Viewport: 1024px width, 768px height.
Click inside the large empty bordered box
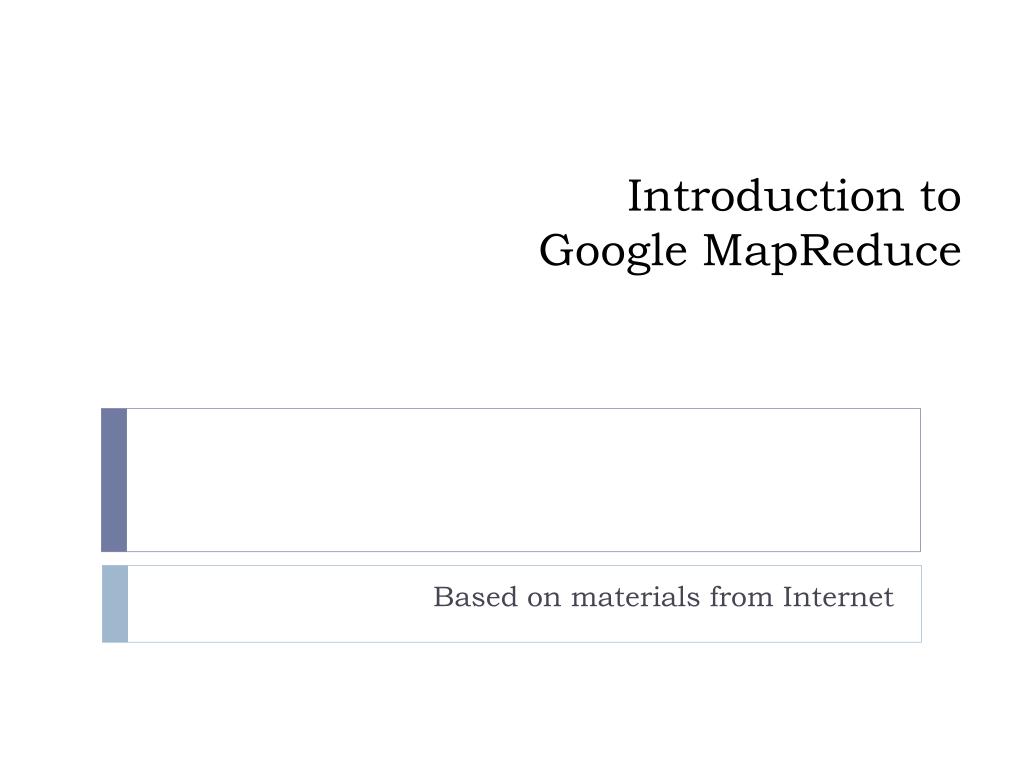[x=524, y=480]
